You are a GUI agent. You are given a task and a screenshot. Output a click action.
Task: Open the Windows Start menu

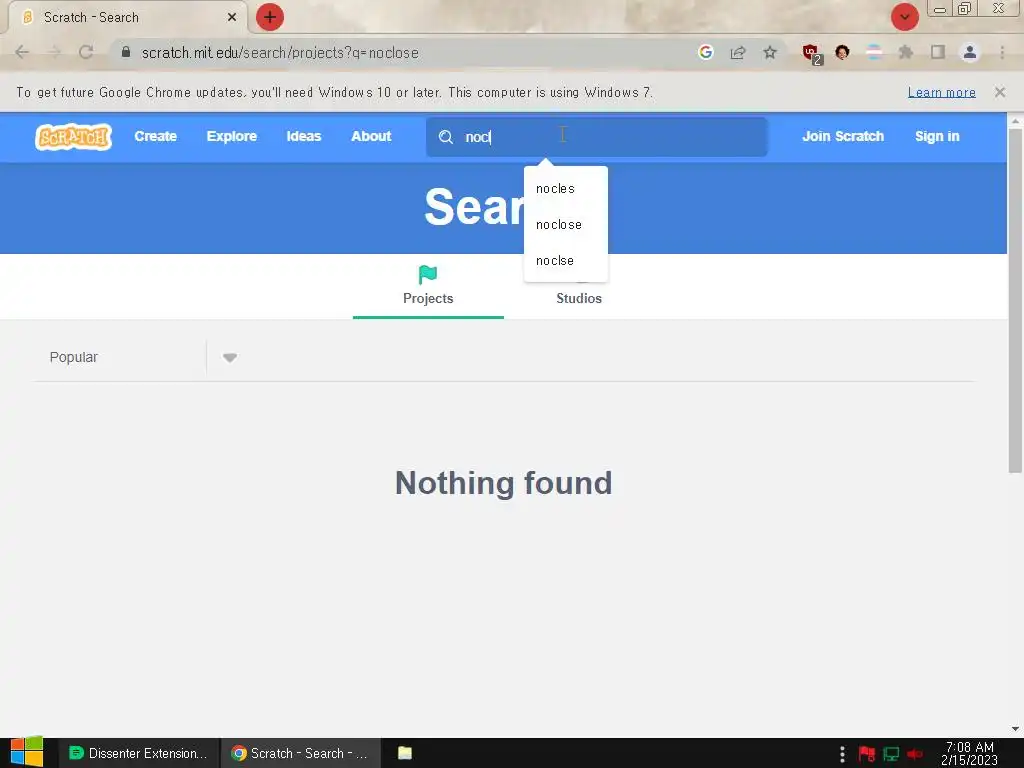tap(27, 752)
